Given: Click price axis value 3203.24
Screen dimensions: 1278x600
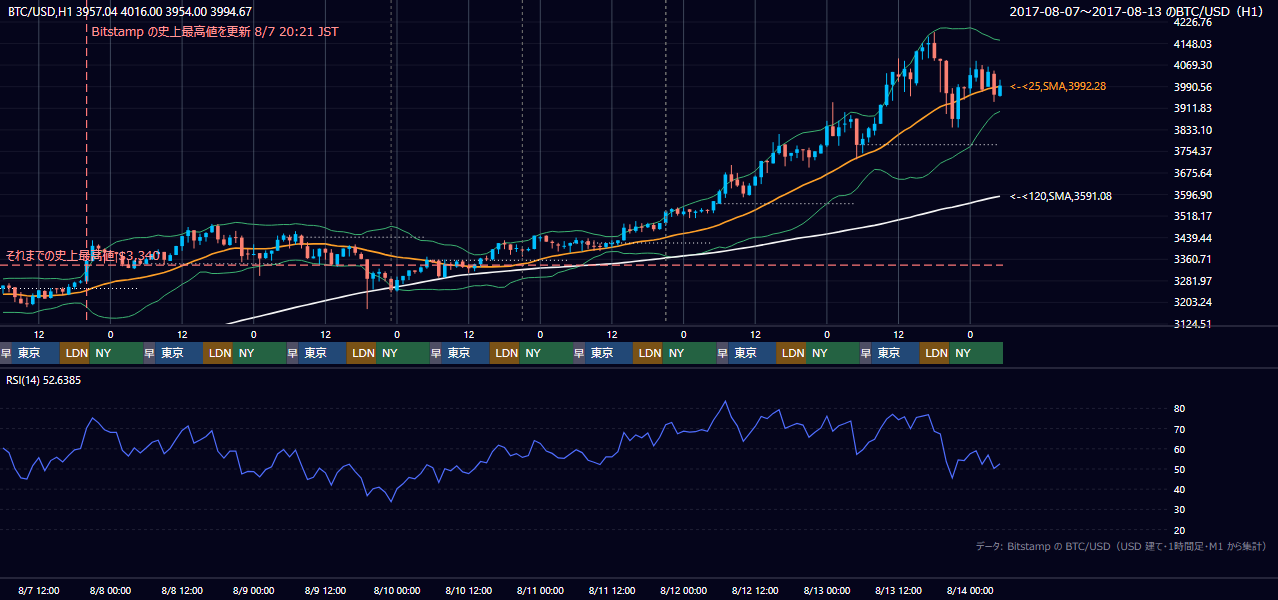Looking at the screenshot, I should [x=1193, y=302].
